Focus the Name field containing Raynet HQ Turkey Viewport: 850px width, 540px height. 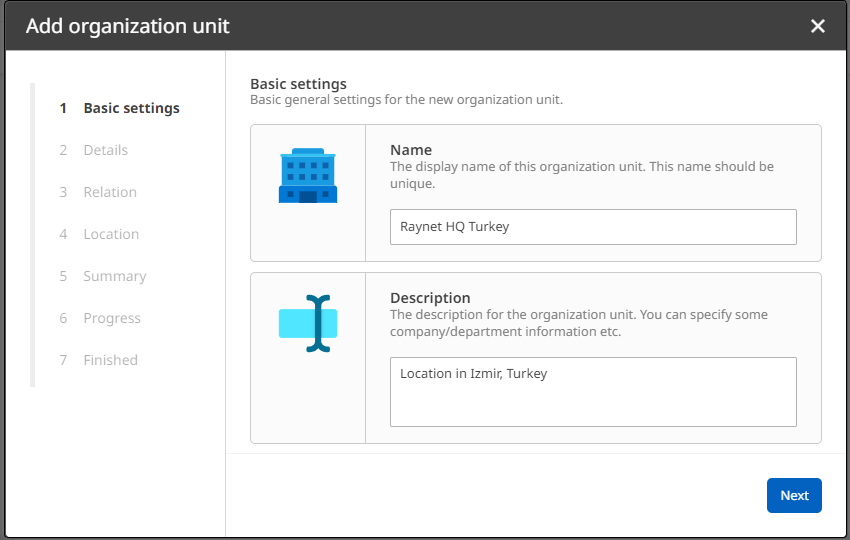click(x=593, y=227)
